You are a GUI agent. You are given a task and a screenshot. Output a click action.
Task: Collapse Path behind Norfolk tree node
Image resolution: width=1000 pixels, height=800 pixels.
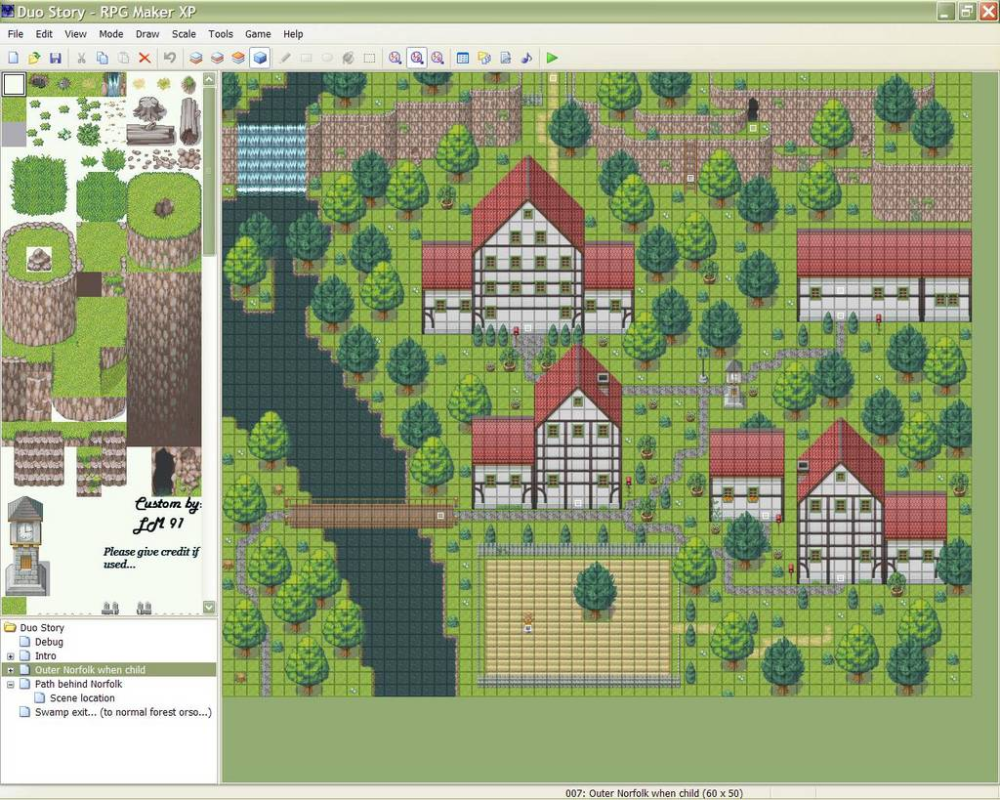point(10,684)
